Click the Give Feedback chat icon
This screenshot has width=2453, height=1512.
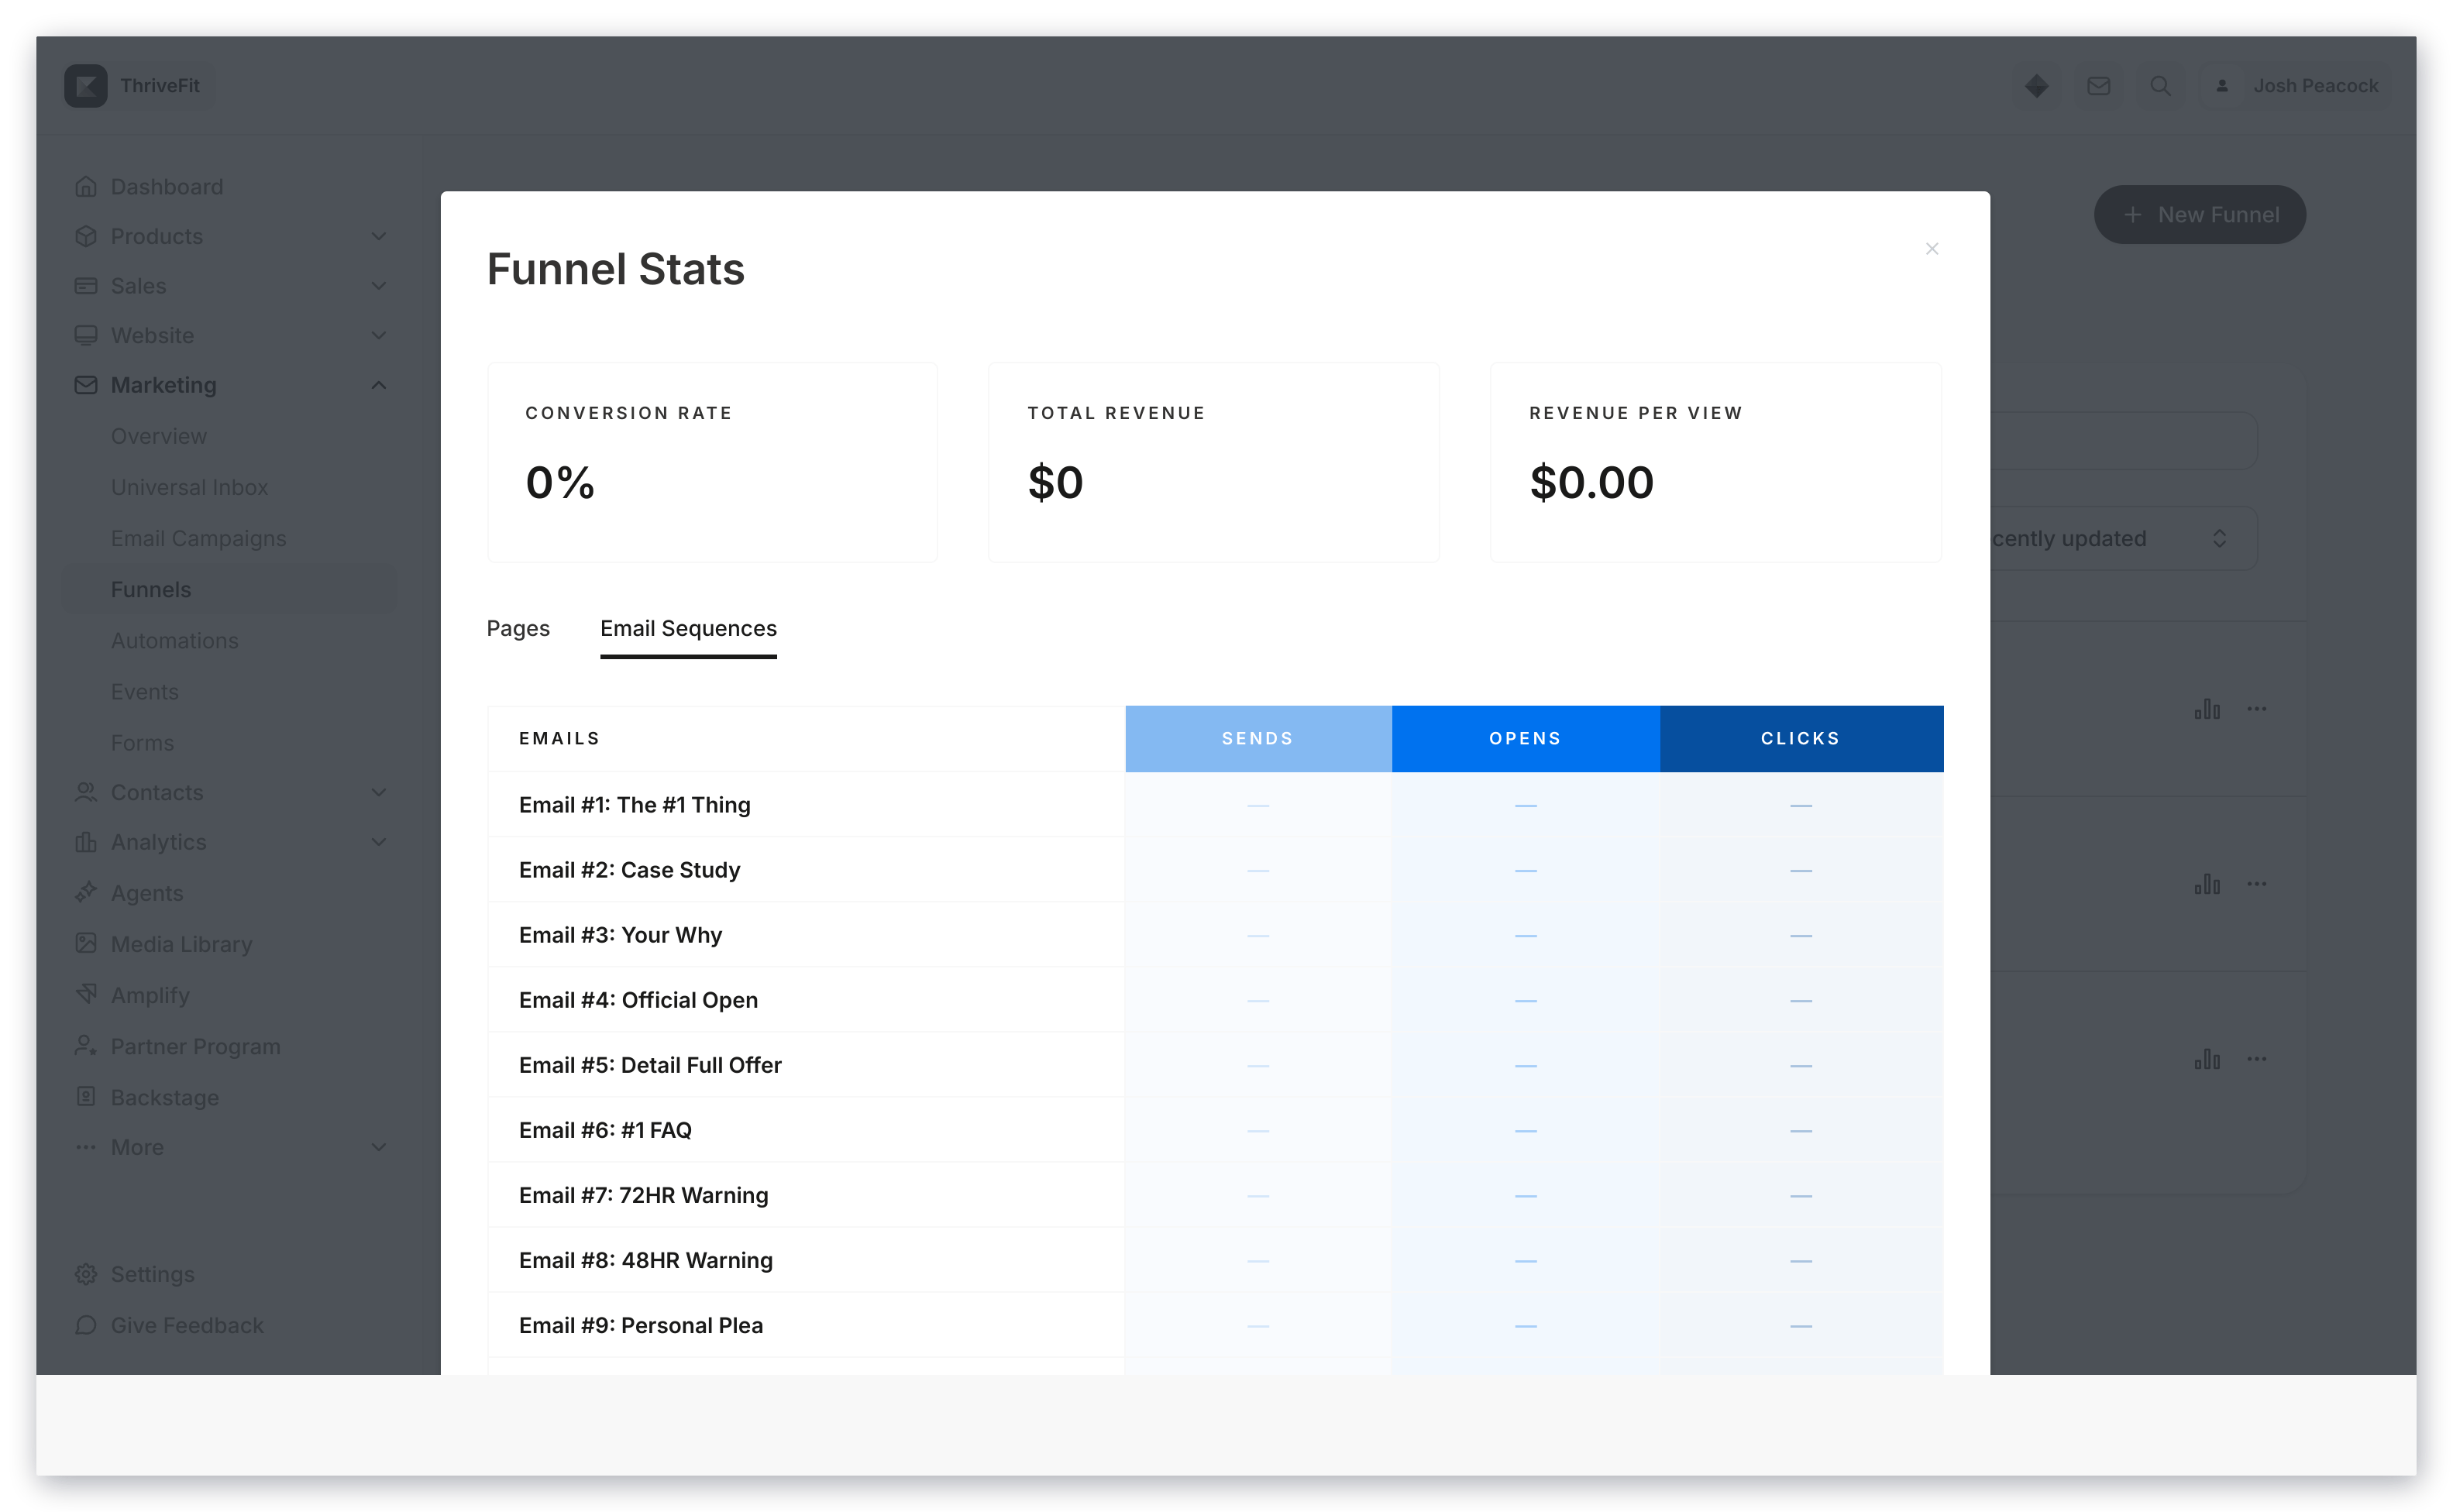coord(86,1325)
